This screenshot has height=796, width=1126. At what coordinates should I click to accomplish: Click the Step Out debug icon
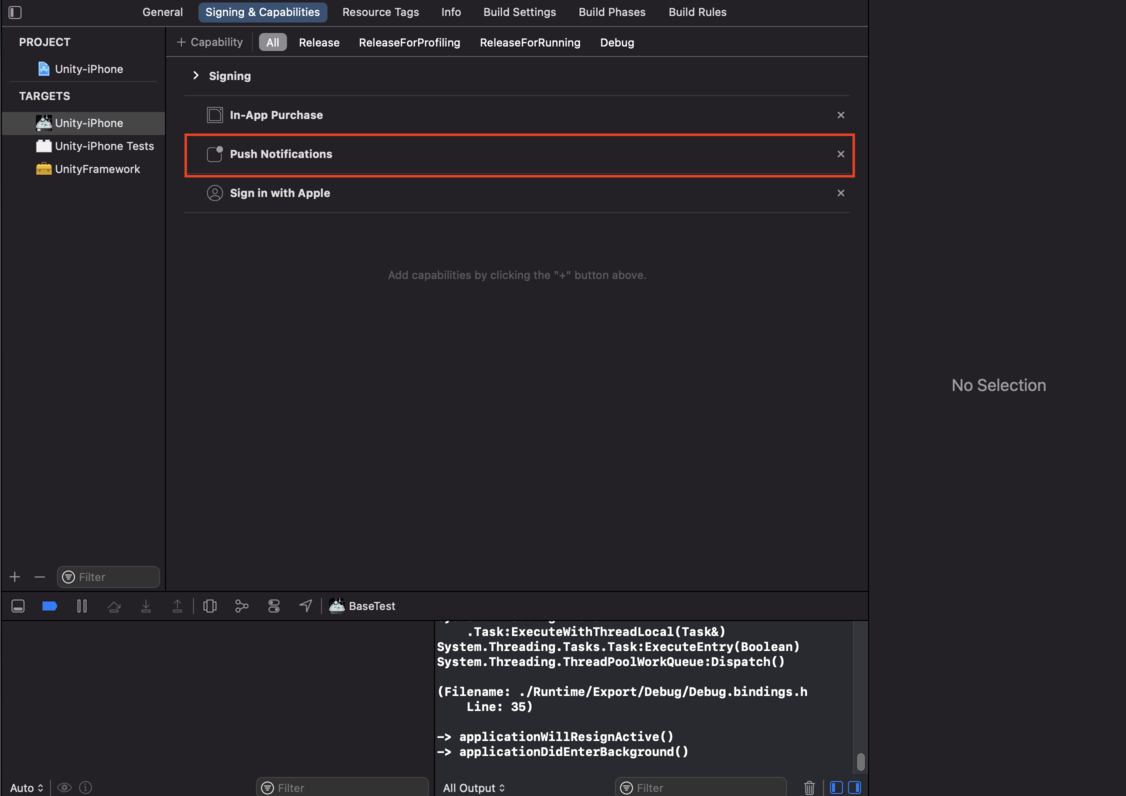click(x=177, y=606)
